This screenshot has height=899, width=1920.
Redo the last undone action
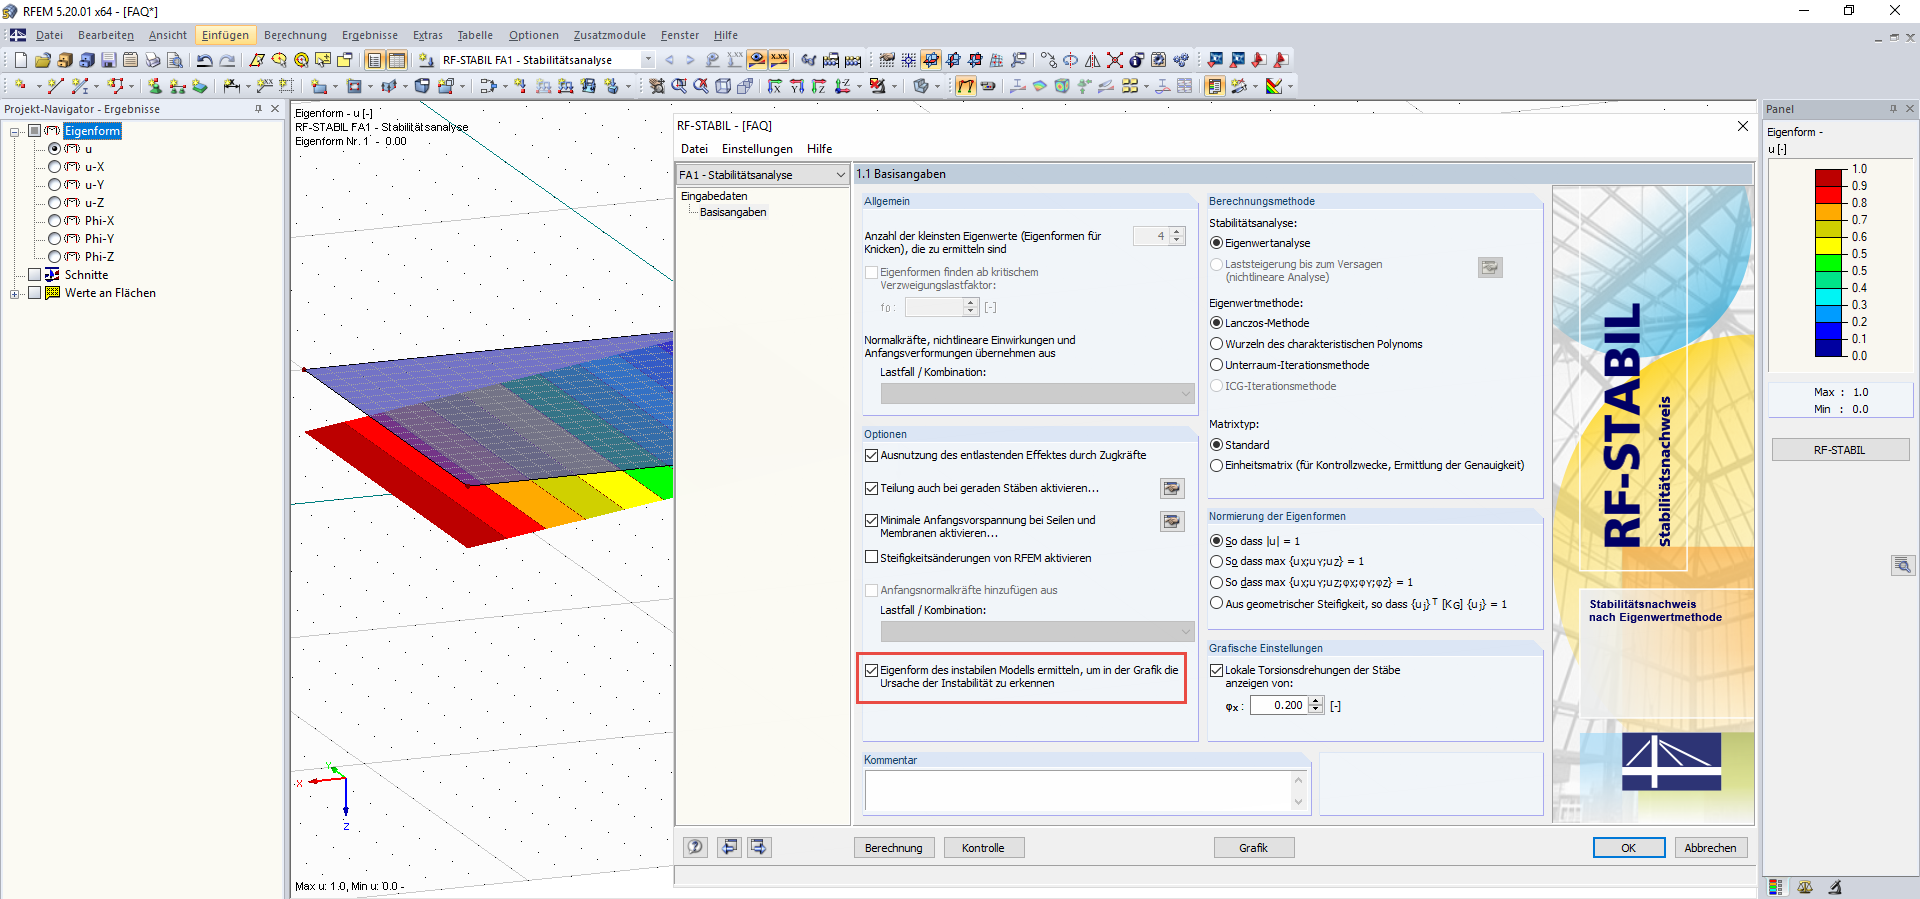click(227, 60)
